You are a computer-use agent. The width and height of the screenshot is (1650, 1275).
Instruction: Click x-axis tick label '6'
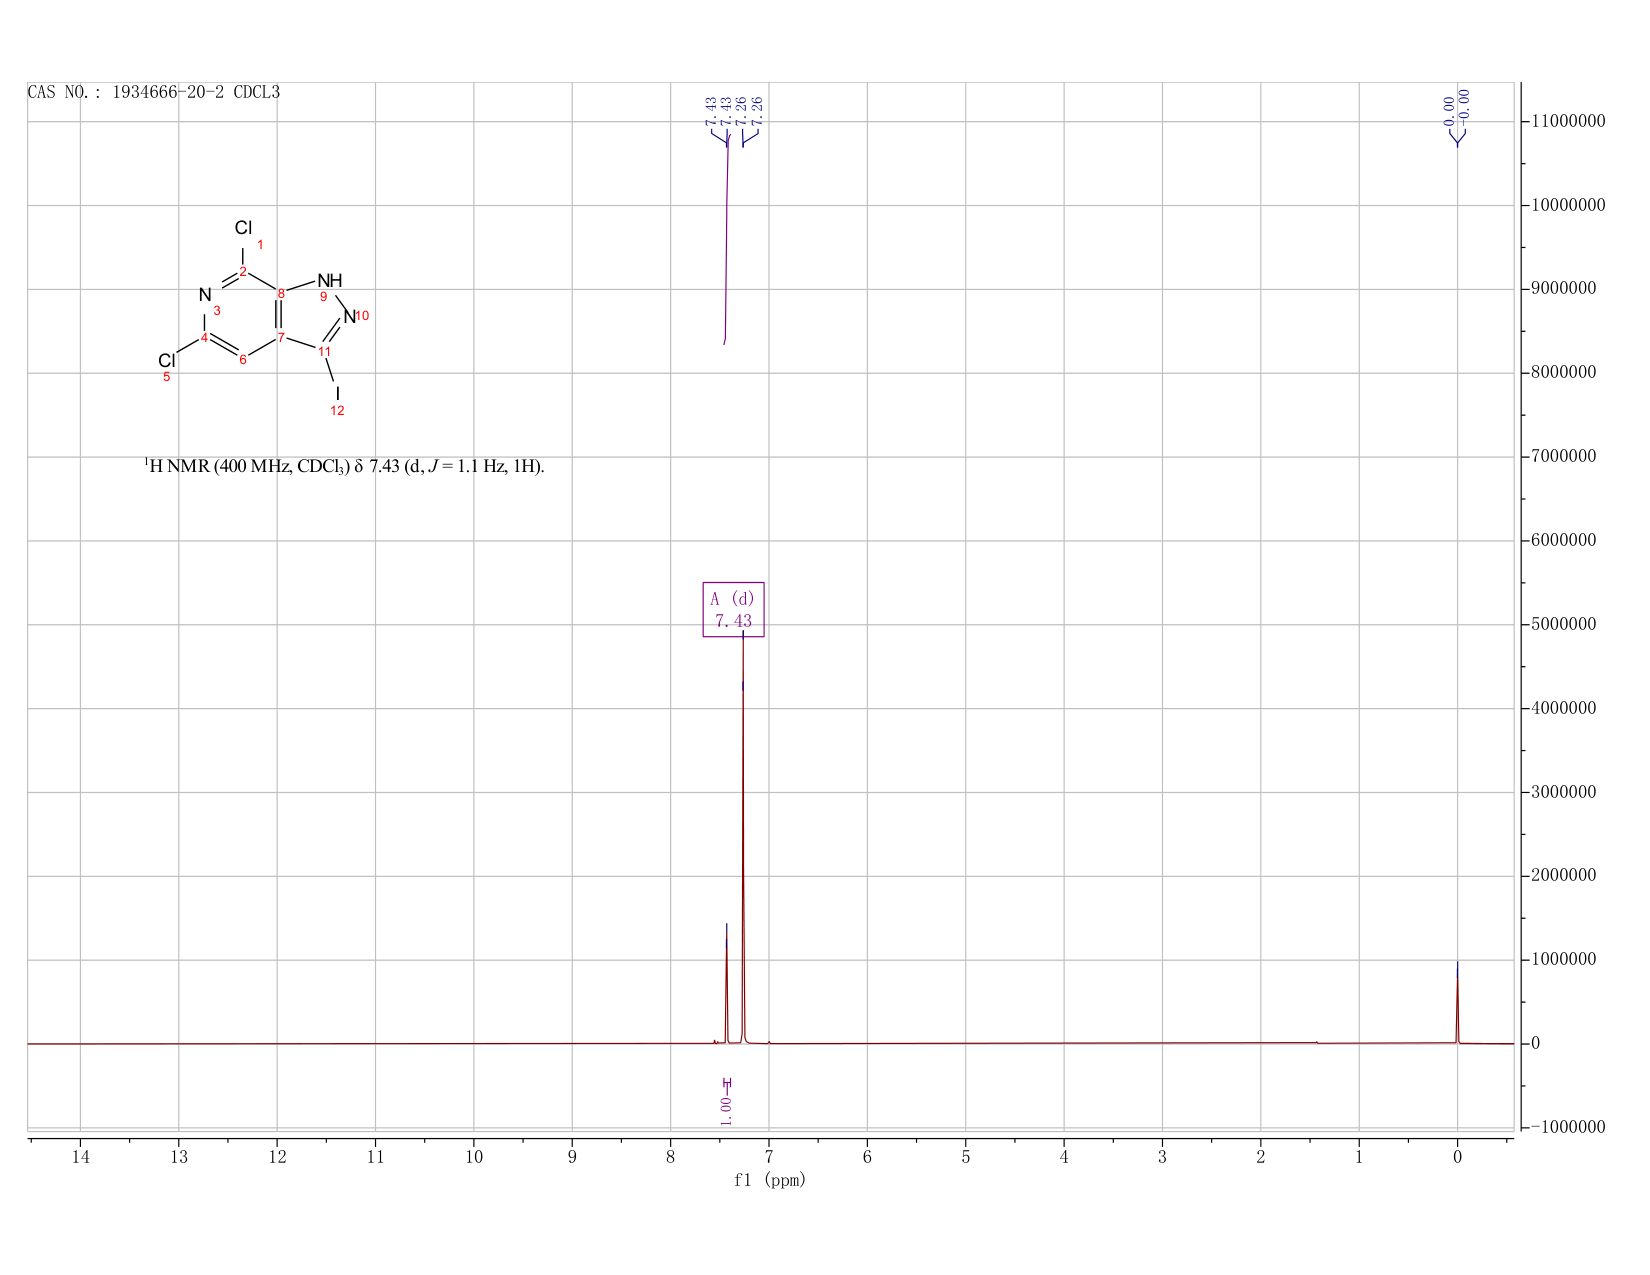[867, 1157]
